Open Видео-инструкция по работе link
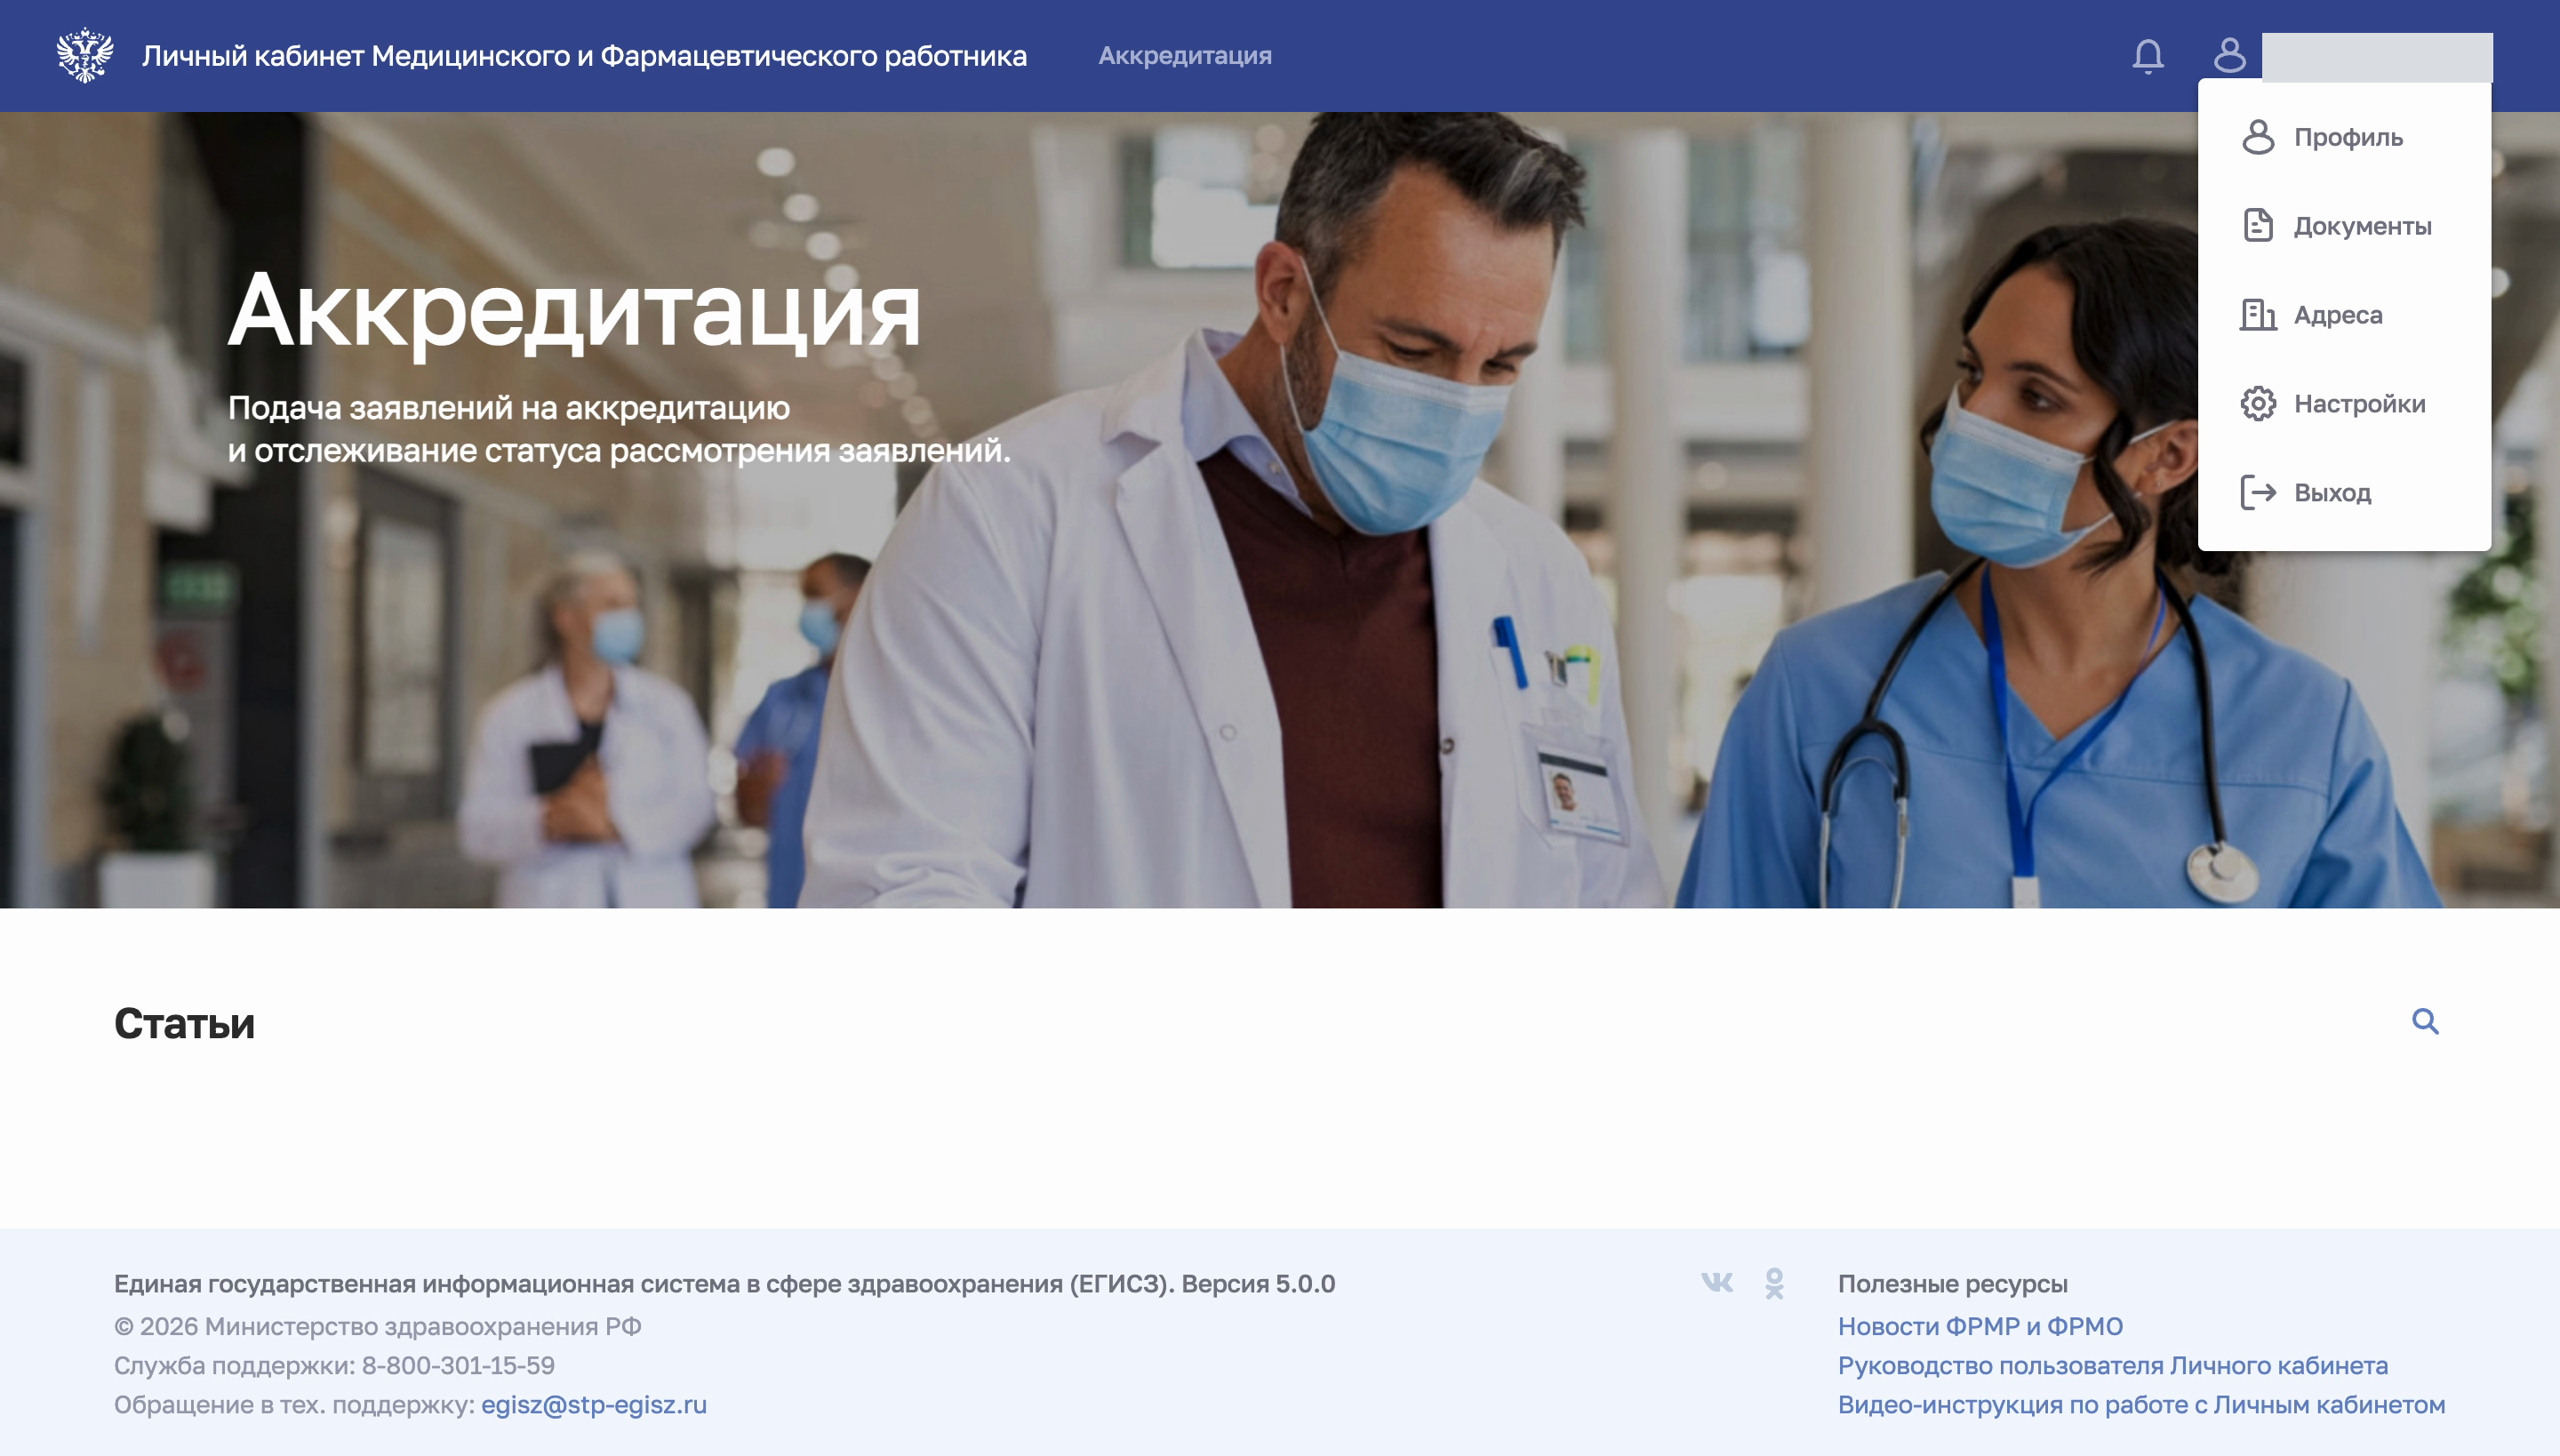 click(x=2141, y=1405)
